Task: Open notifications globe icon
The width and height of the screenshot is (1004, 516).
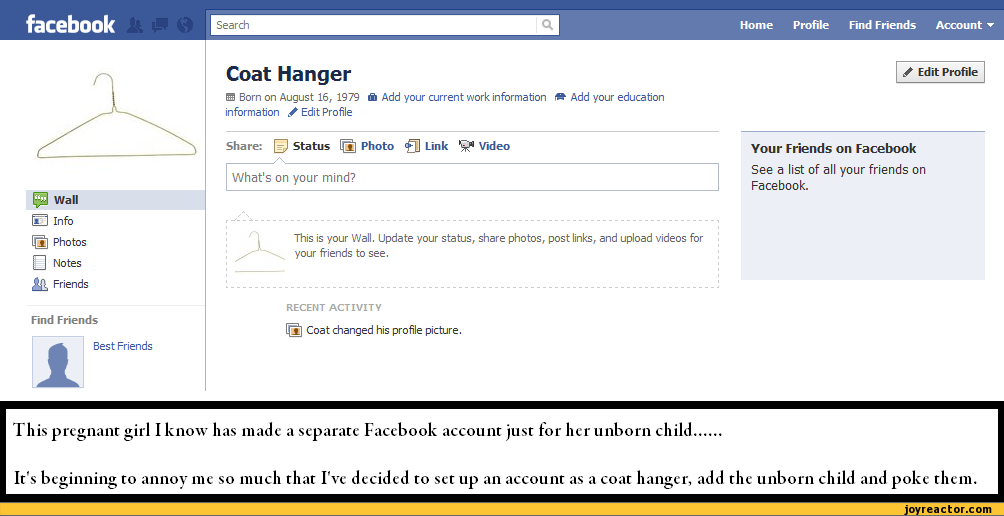Action: coord(185,25)
